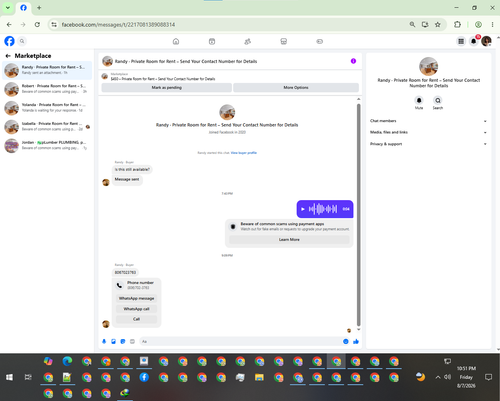
Task: Open Yolanda Private Room conversation
Action: pos(47,108)
